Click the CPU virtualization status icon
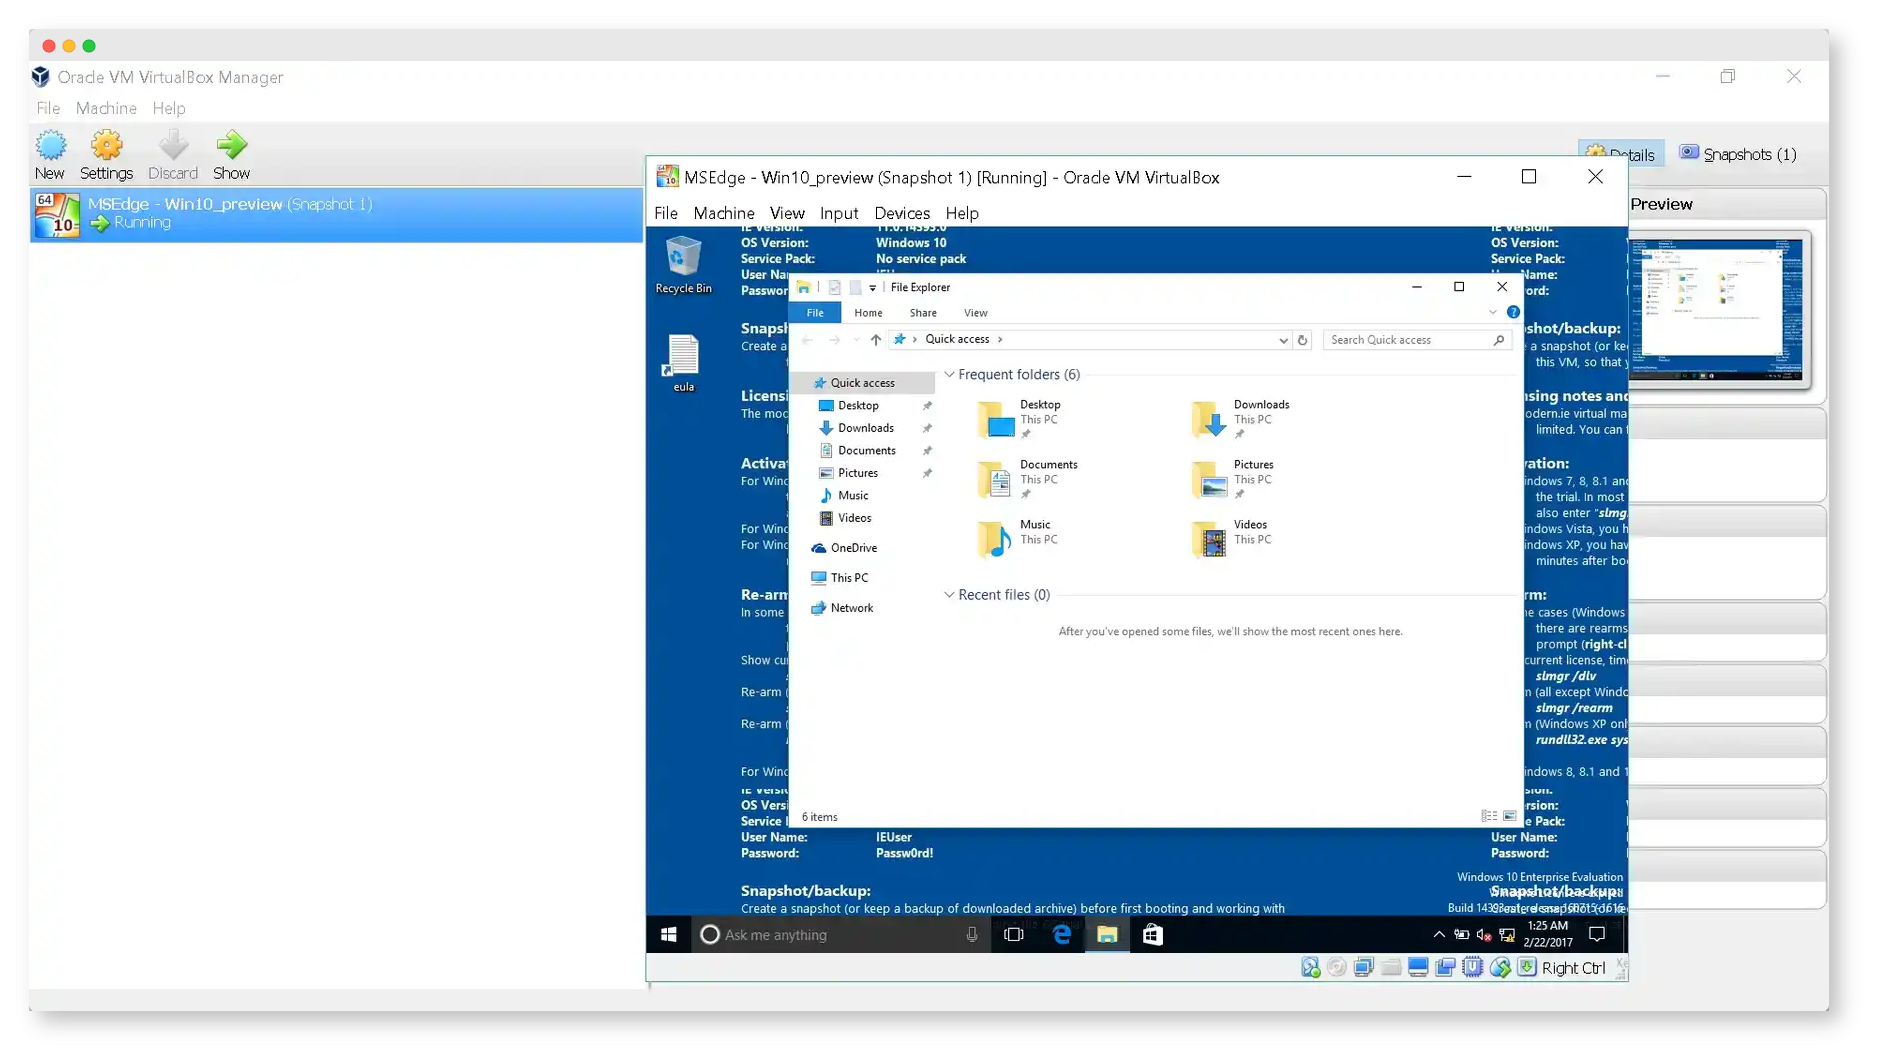This screenshot has width=1878, height=1060. coord(1472,967)
